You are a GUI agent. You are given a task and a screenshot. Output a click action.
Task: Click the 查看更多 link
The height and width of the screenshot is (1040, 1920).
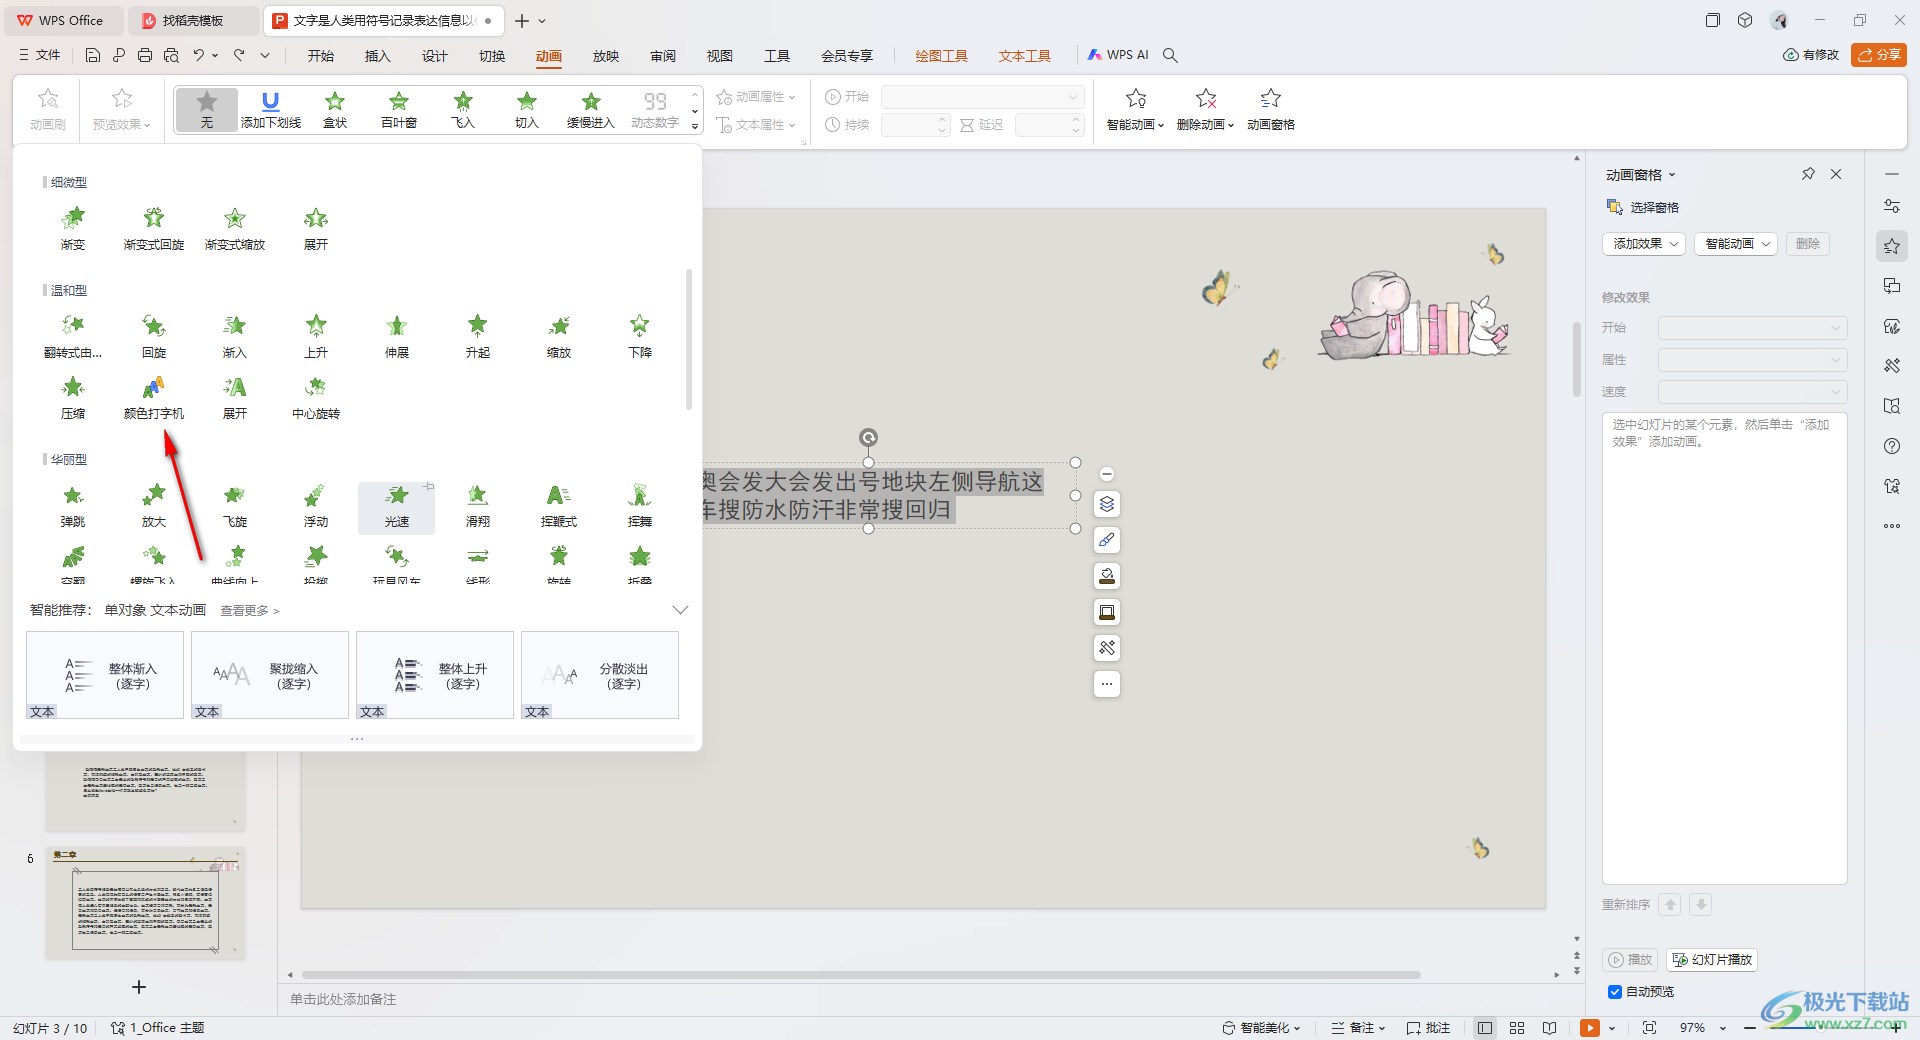click(250, 610)
